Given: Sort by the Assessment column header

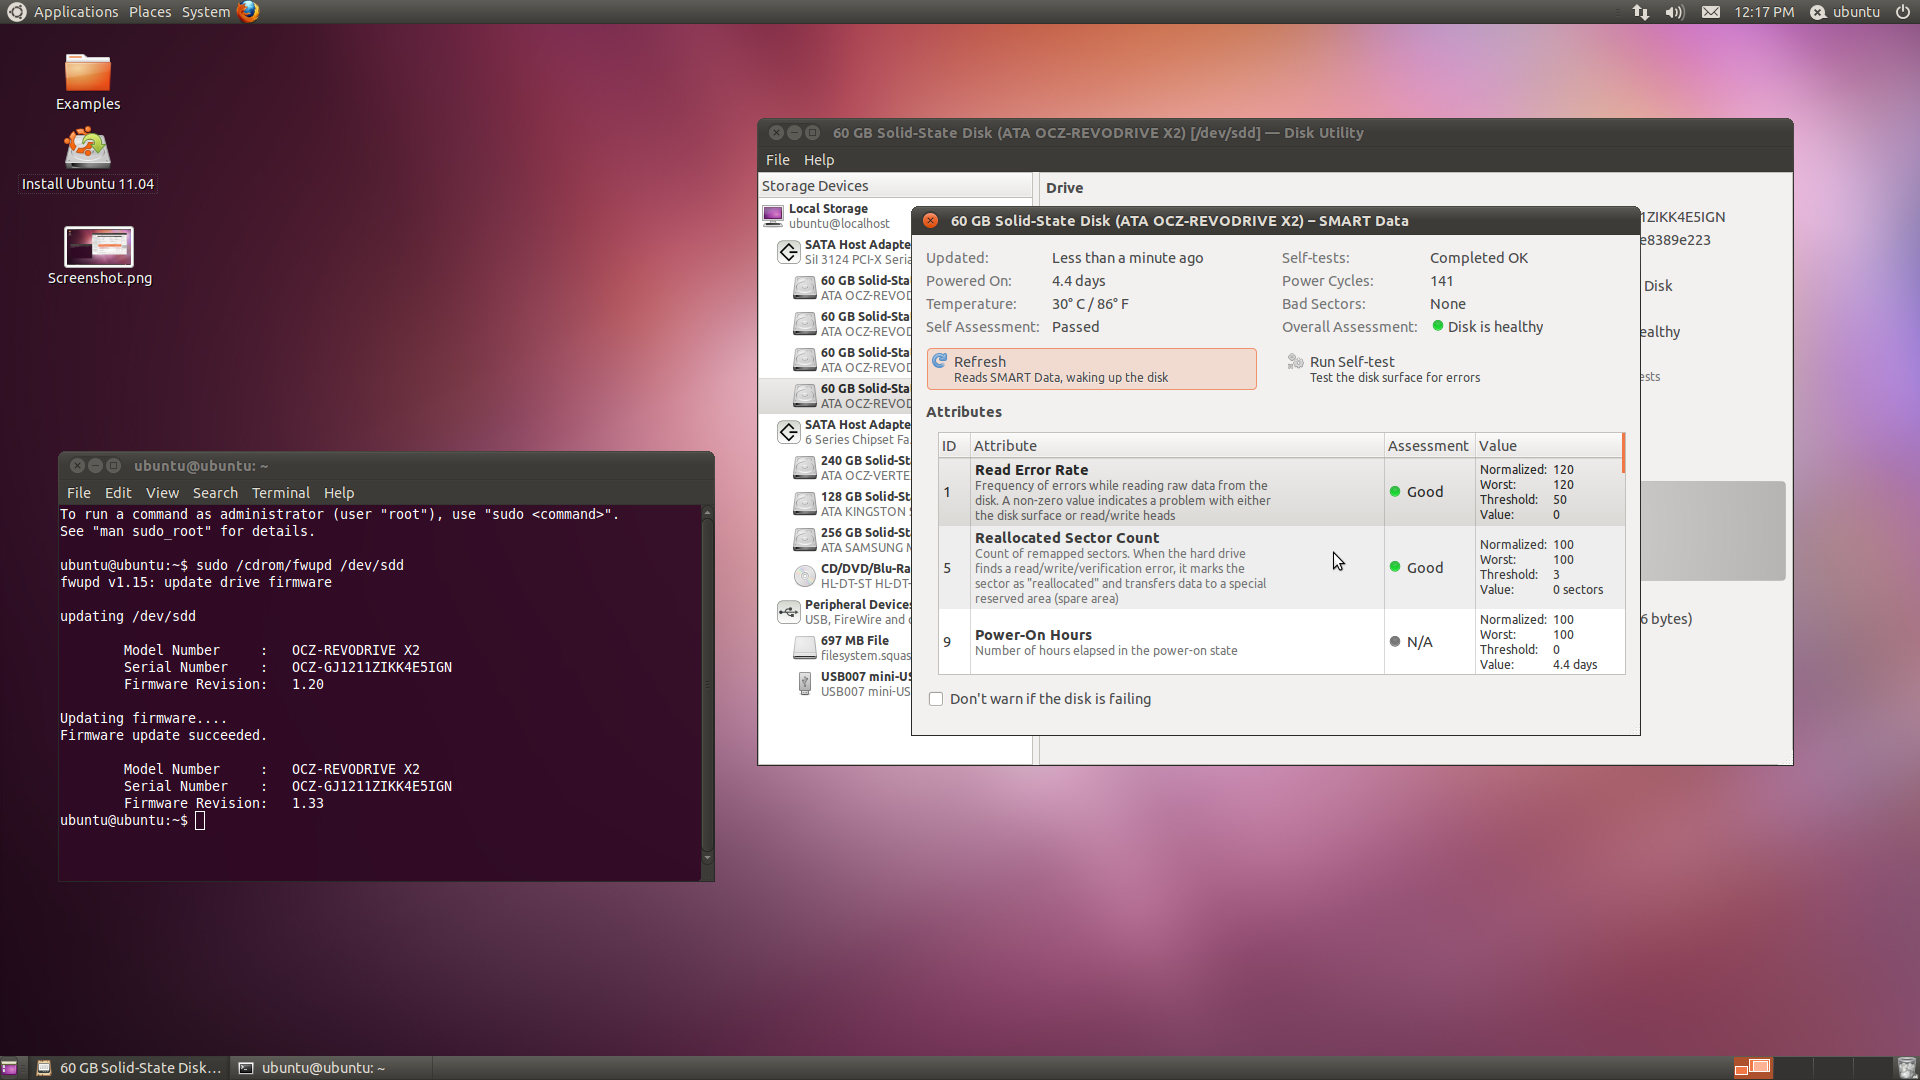Looking at the screenshot, I should pos(1429,446).
